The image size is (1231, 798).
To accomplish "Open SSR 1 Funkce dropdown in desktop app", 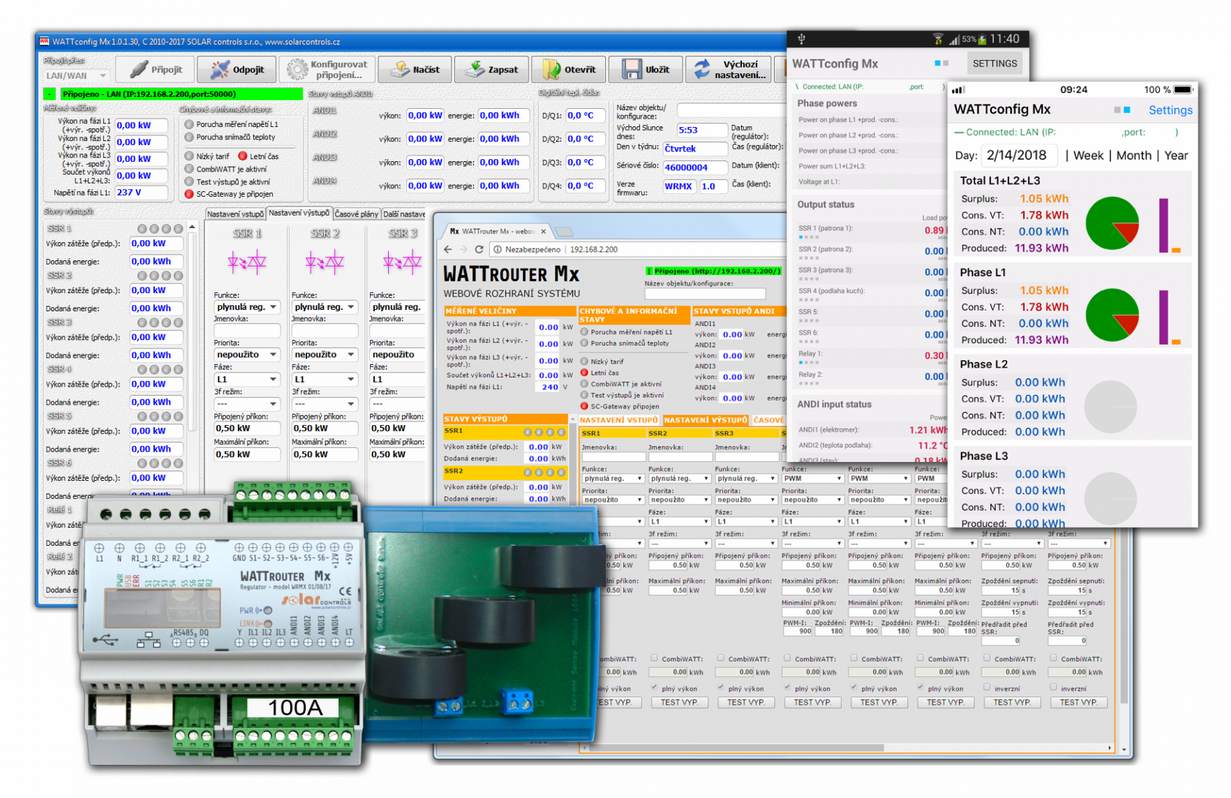I will pyautogui.click(x=246, y=307).
